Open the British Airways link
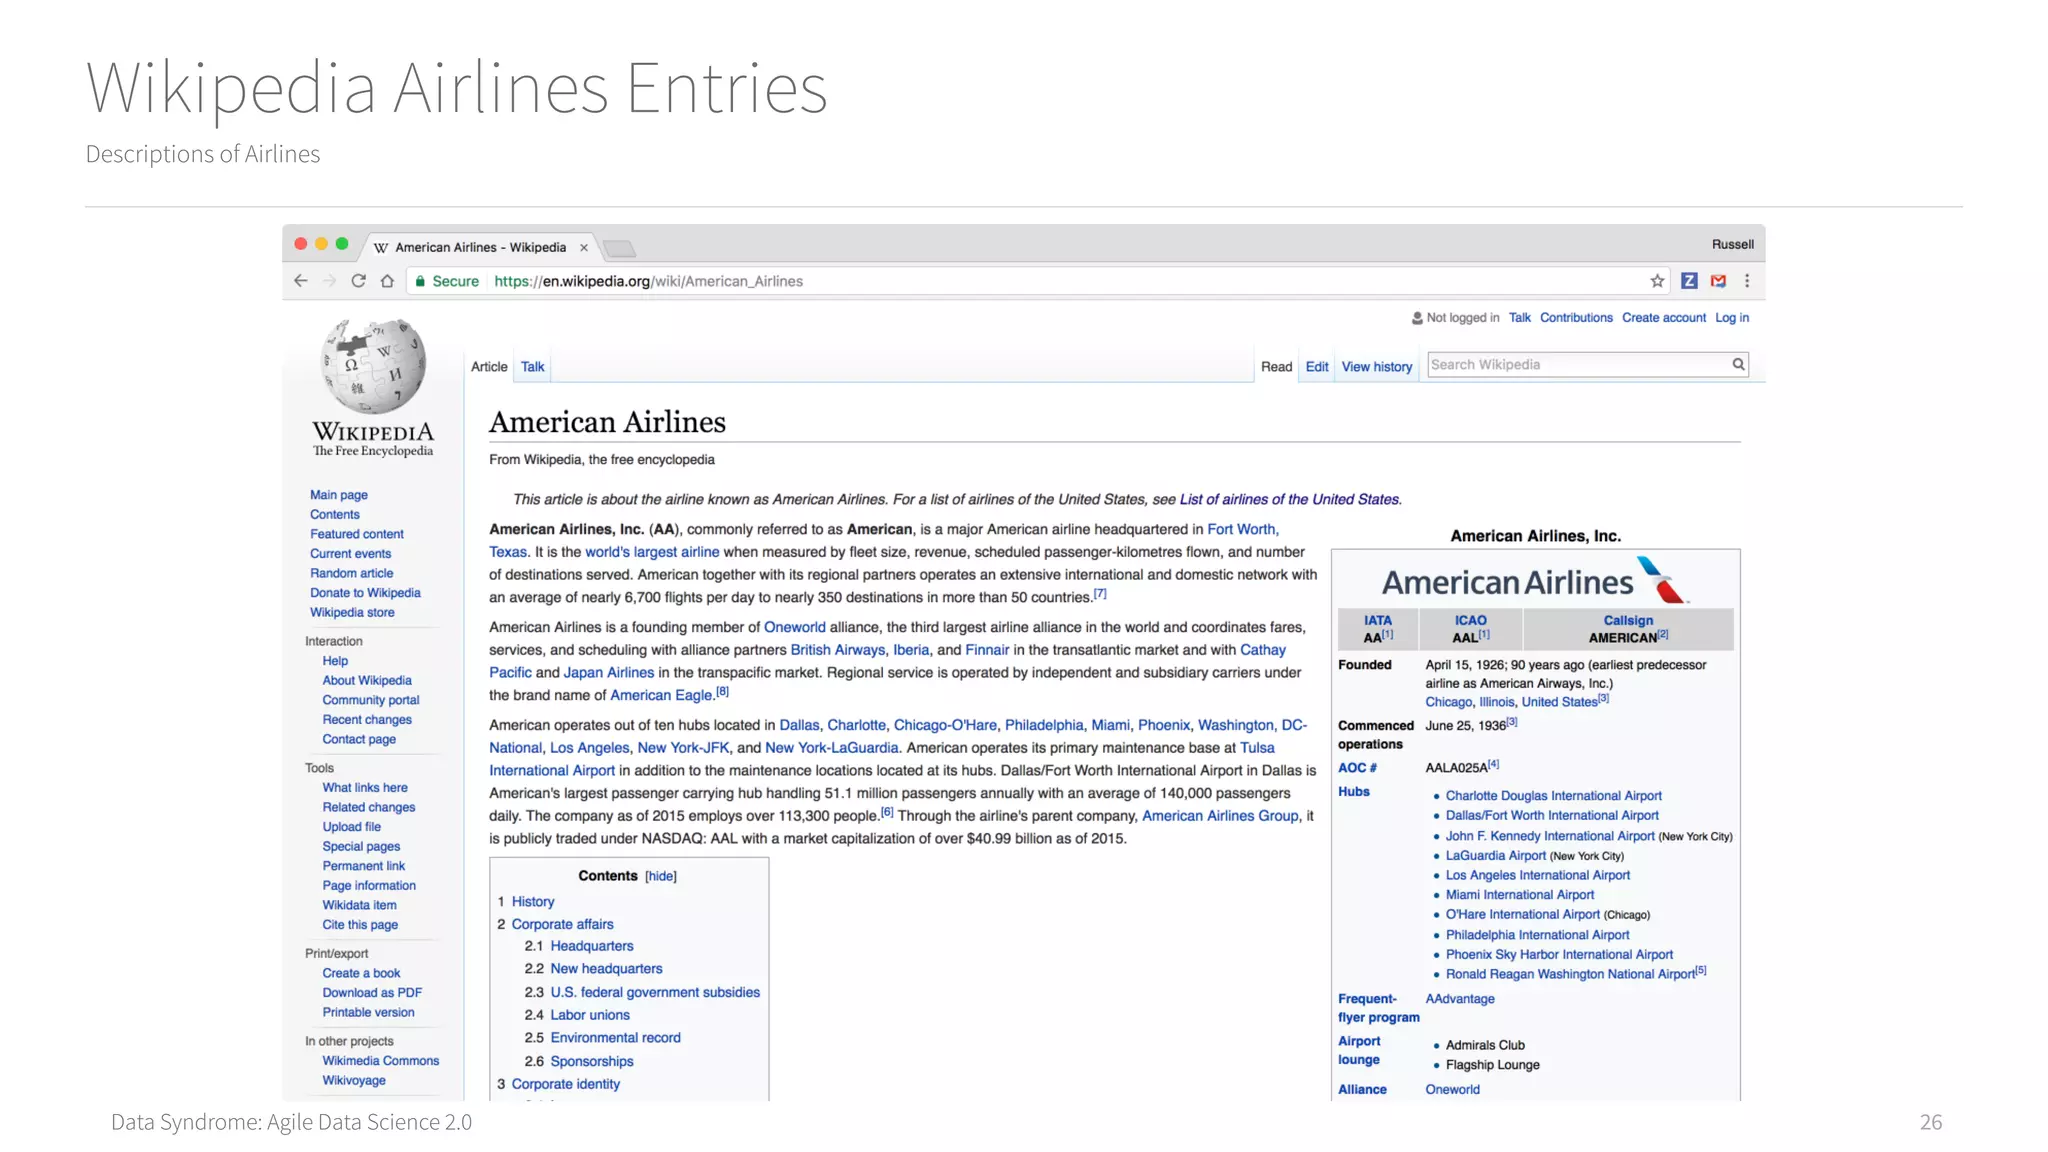Screen dimensions: 2048x1152 [x=837, y=650]
